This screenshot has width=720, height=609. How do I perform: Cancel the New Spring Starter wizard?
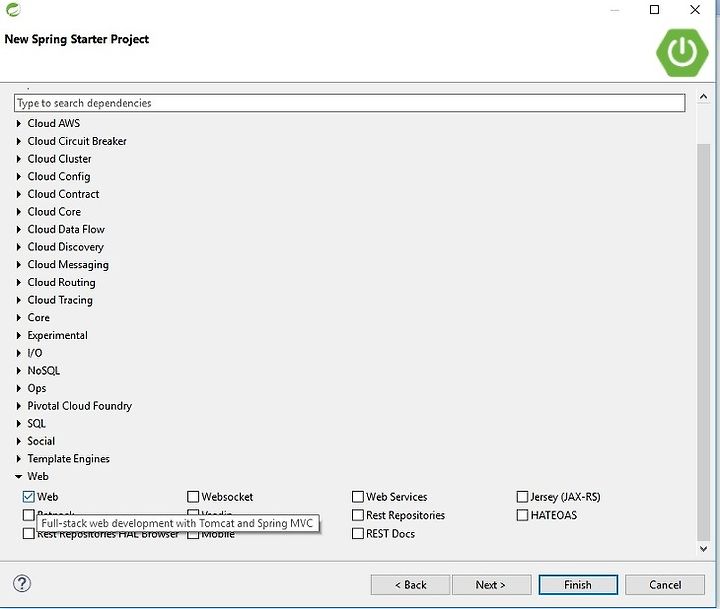tap(665, 585)
